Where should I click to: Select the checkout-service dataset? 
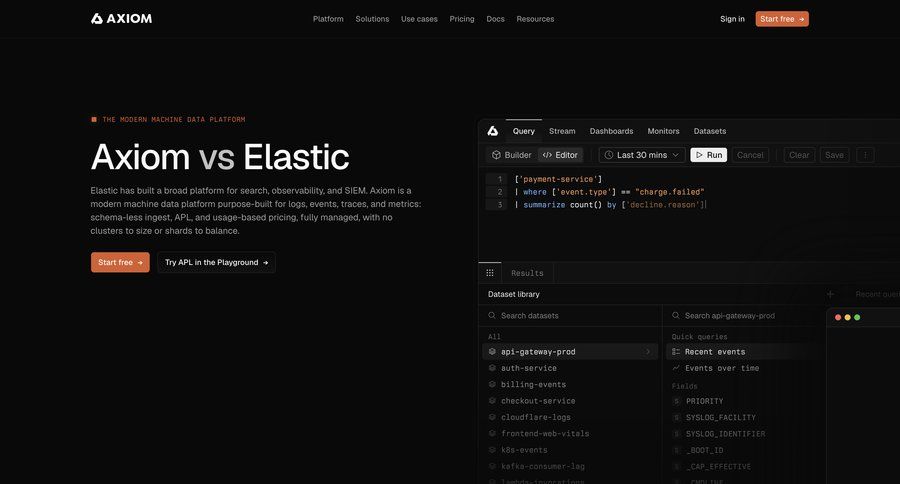coord(570,401)
